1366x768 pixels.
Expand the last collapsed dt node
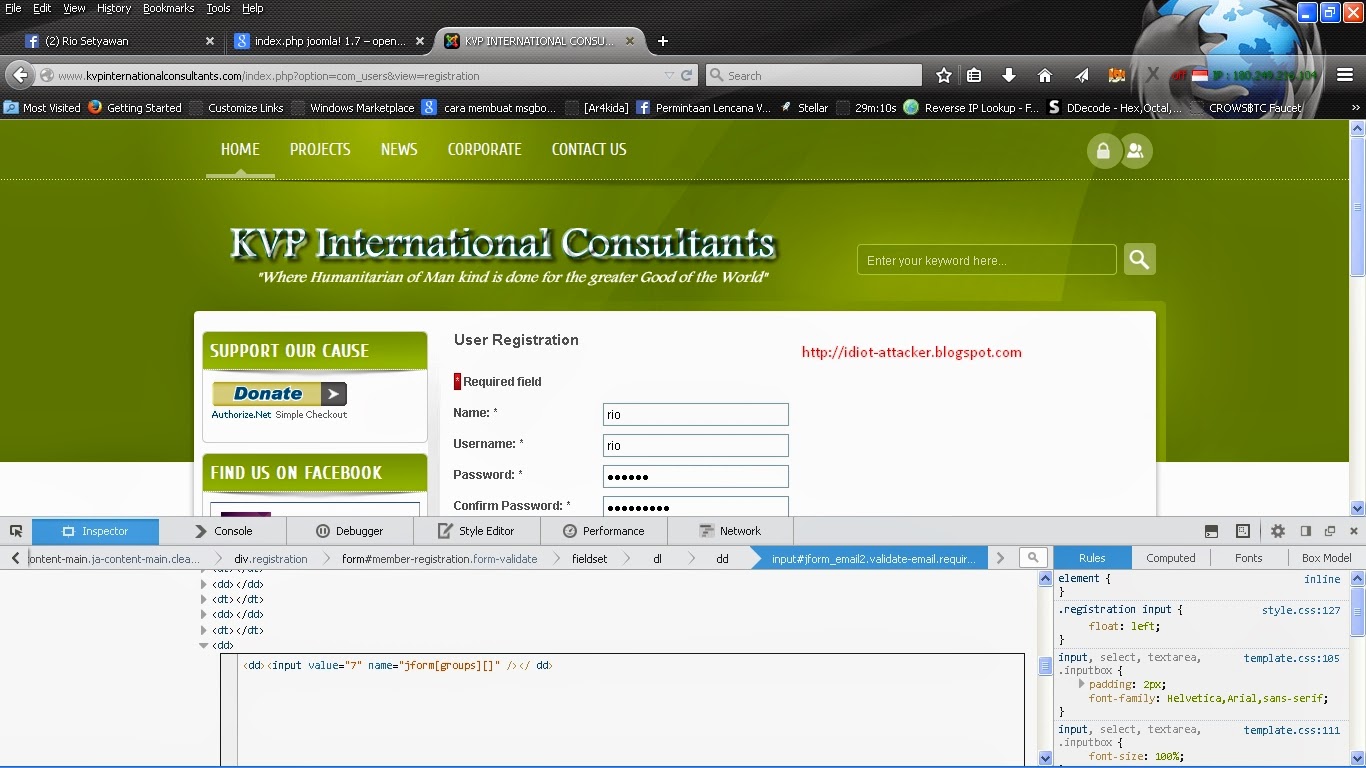pos(204,630)
